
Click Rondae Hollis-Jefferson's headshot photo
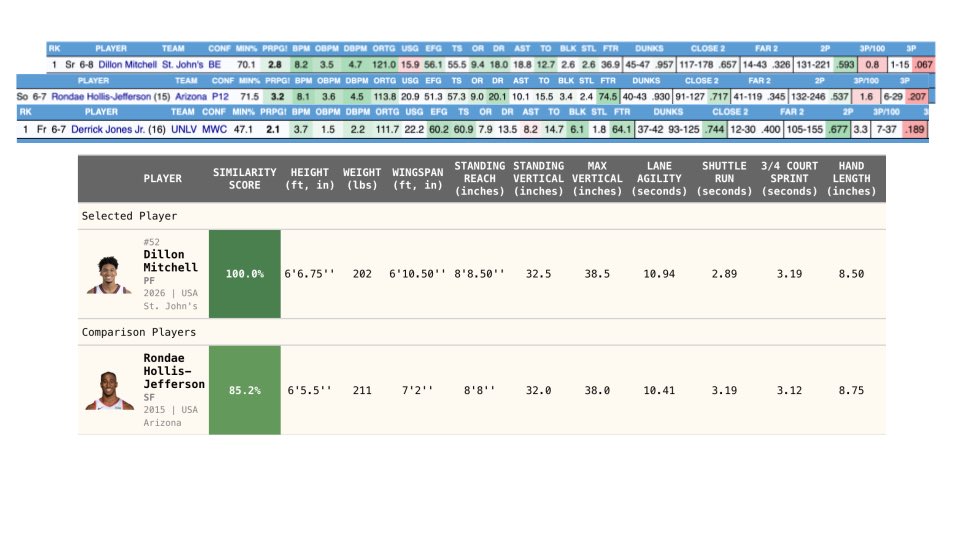point(109,391)
